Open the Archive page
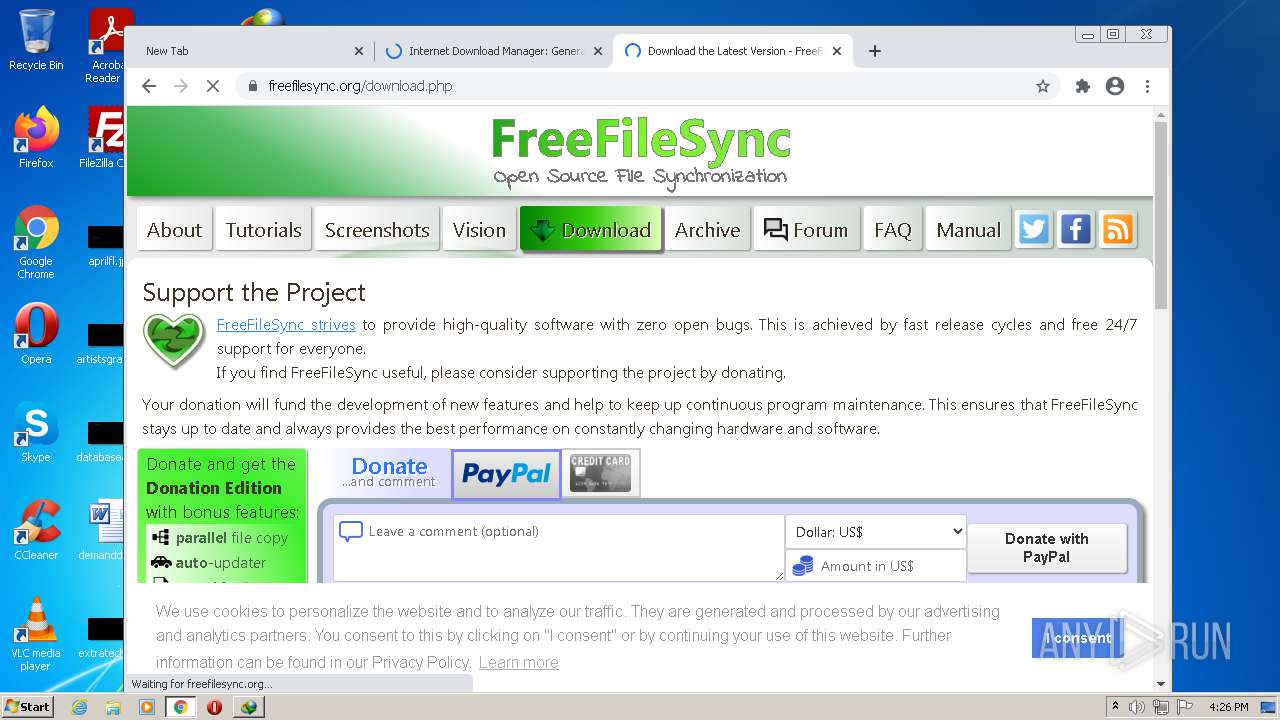 [x=707, y=230]
